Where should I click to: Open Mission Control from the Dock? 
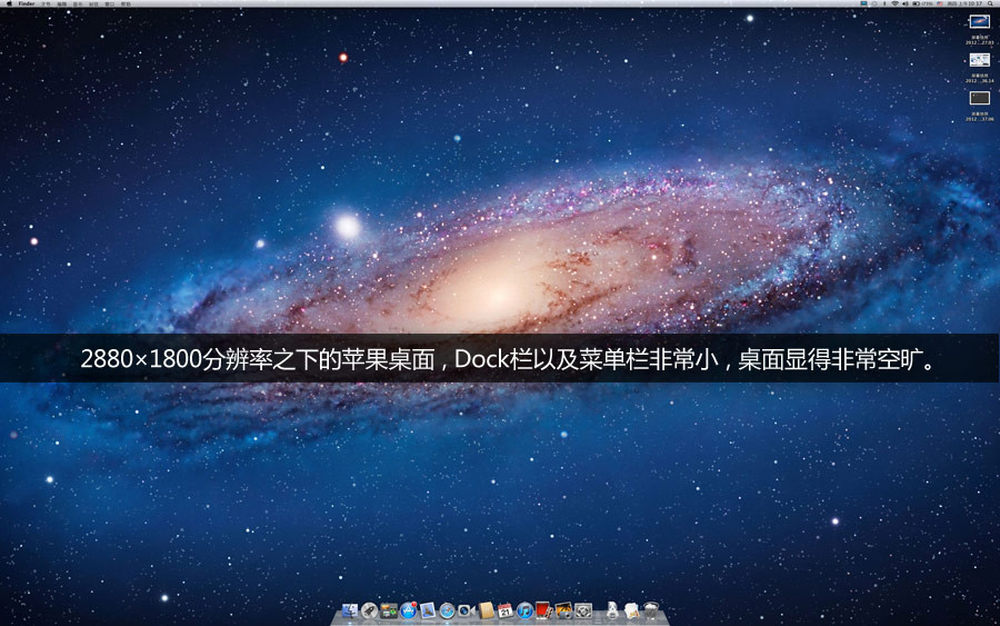coord(388,611)
